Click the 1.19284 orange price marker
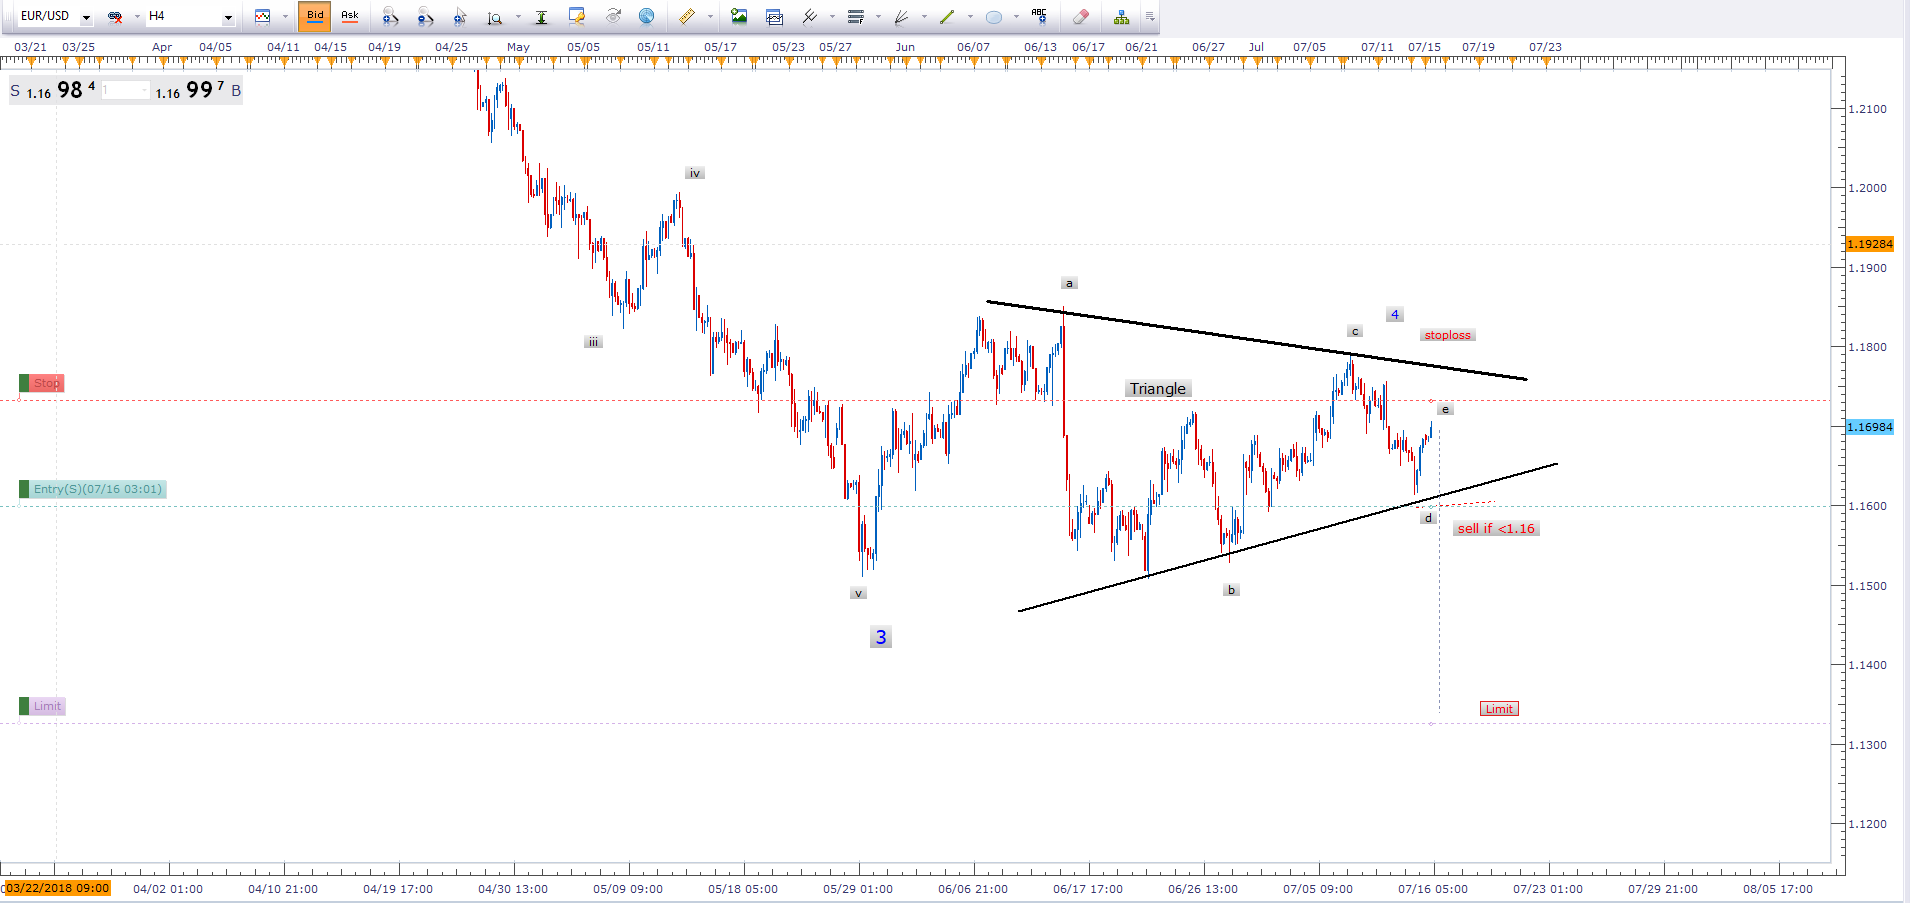 click(1869, 244)
